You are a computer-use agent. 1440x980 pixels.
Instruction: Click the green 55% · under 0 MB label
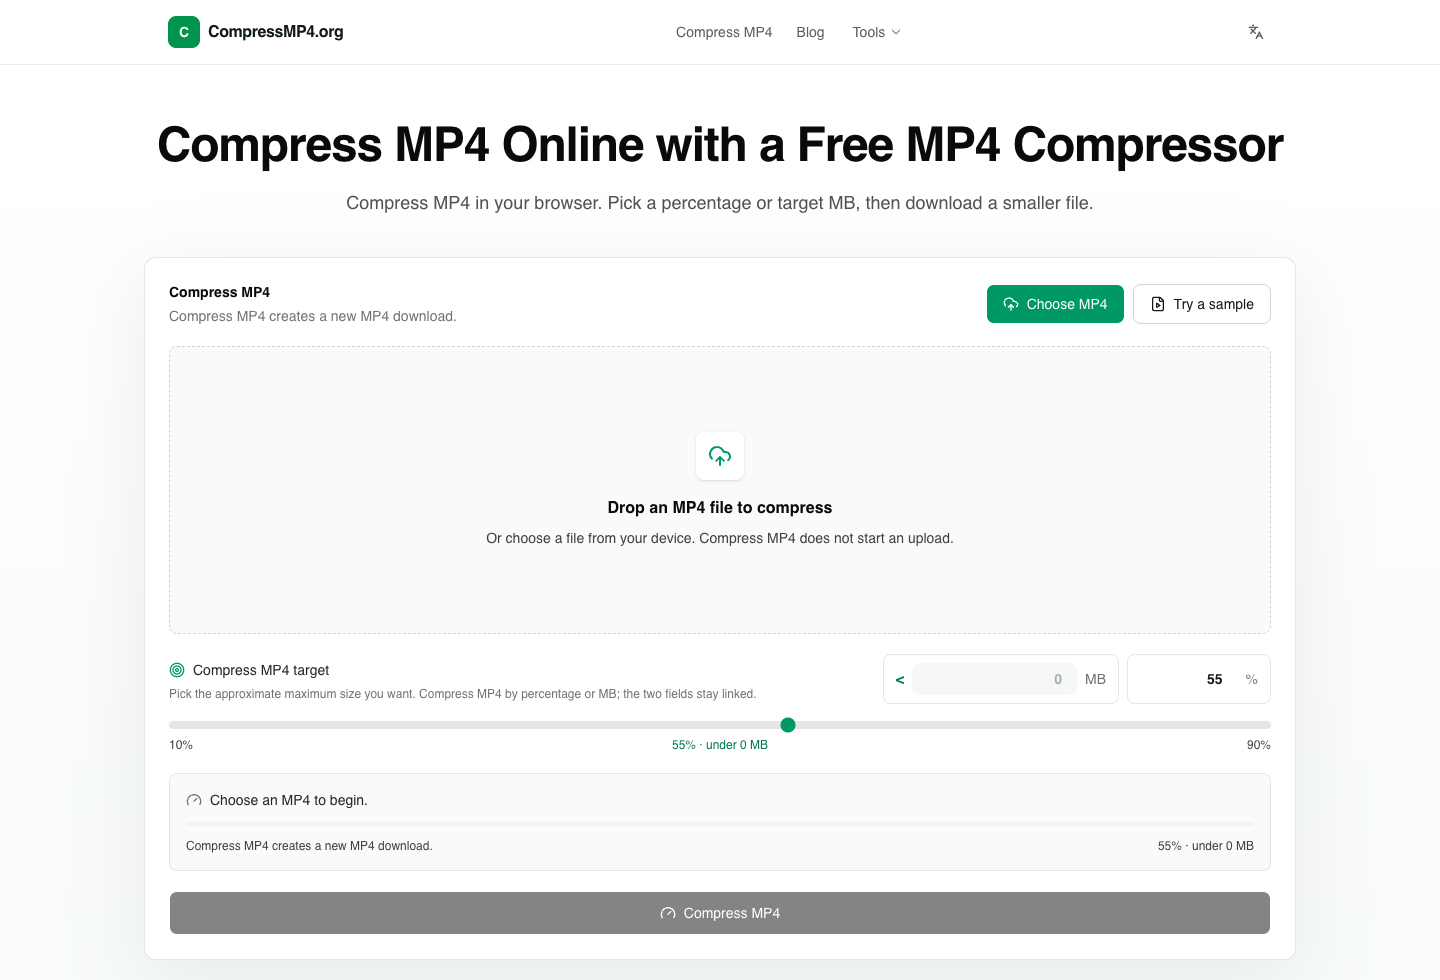pos(720,745)
